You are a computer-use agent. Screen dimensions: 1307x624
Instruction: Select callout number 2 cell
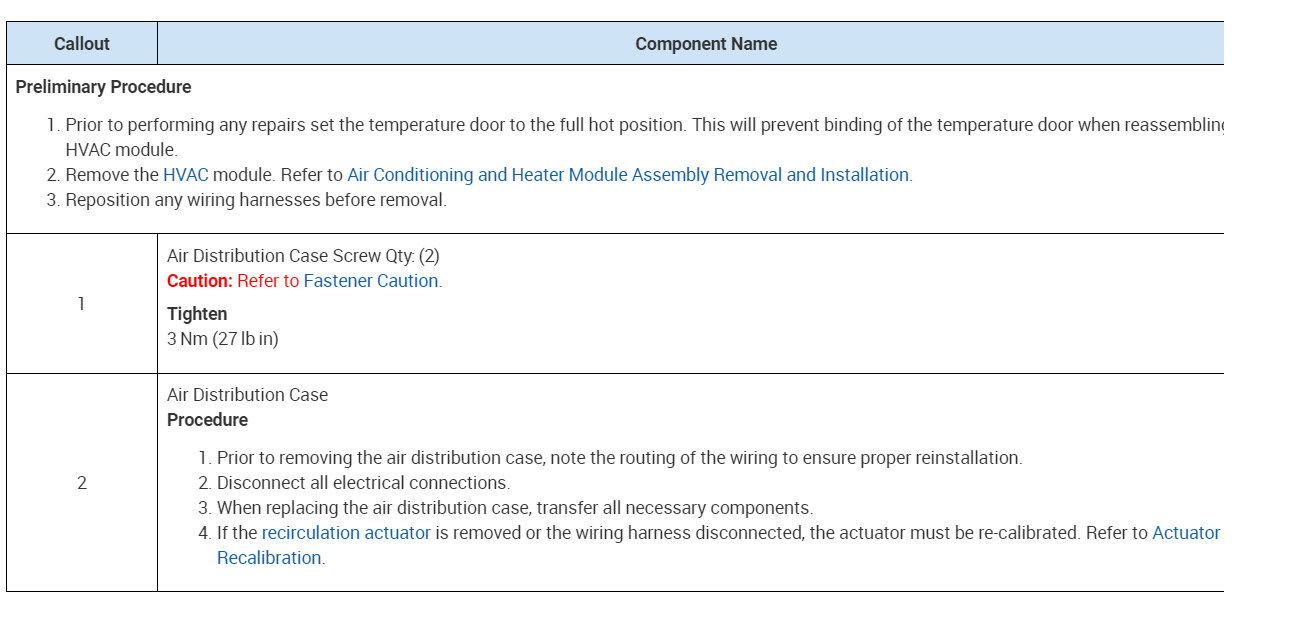pyautogui.click(x=82, y=483)
